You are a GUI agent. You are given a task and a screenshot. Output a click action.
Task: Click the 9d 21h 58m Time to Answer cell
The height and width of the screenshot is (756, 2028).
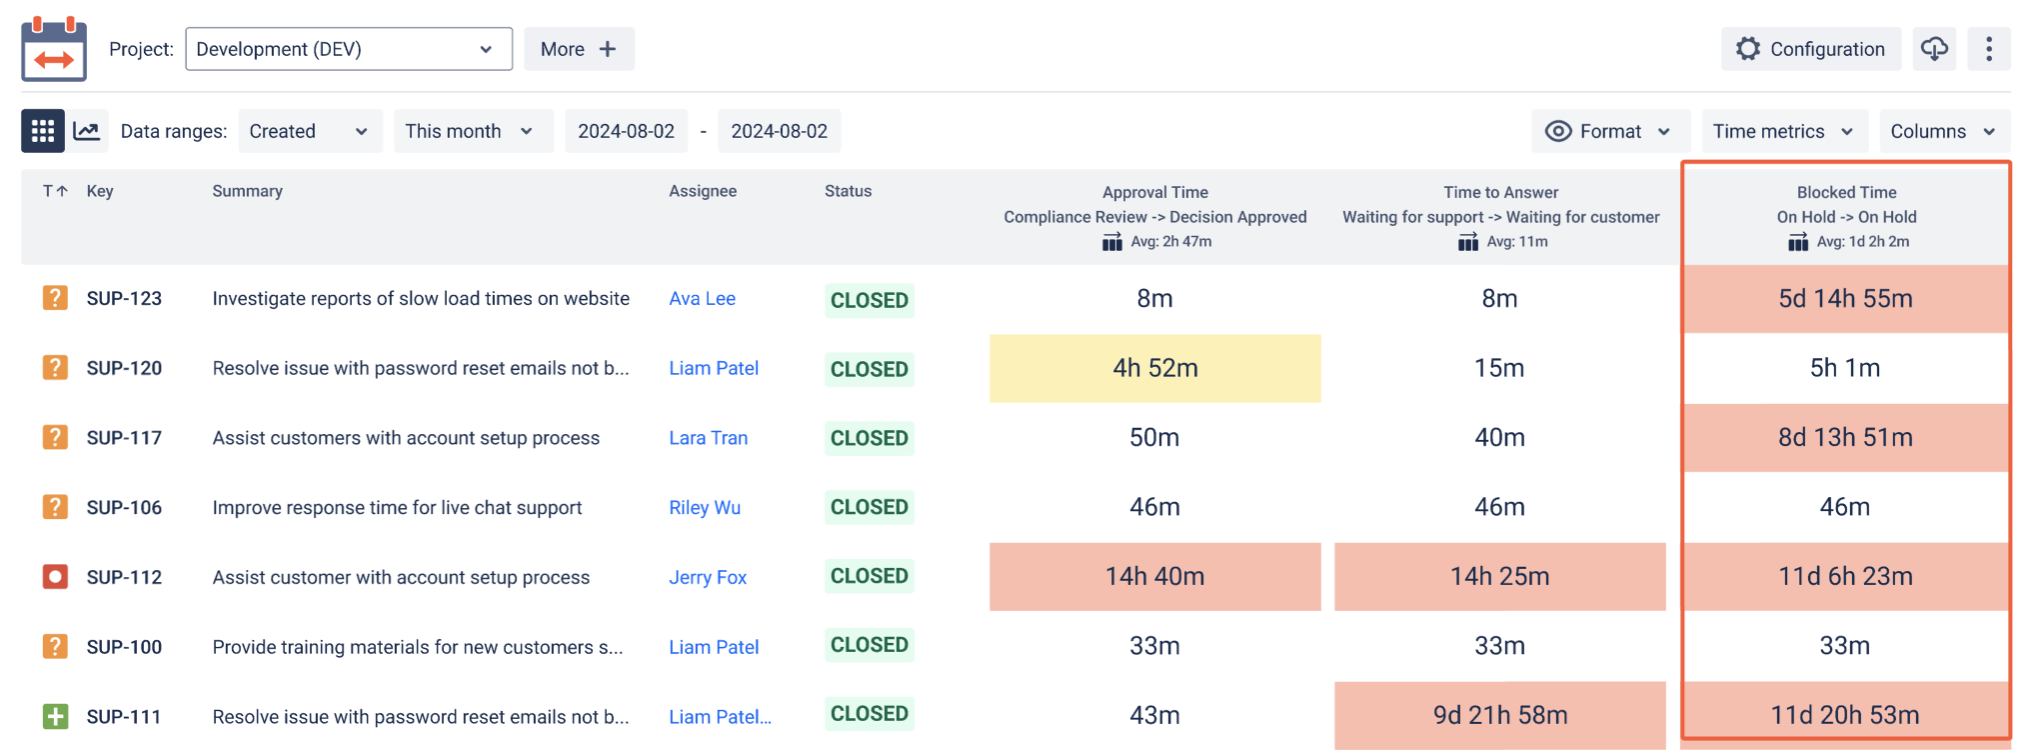(x=1500, y=715)
